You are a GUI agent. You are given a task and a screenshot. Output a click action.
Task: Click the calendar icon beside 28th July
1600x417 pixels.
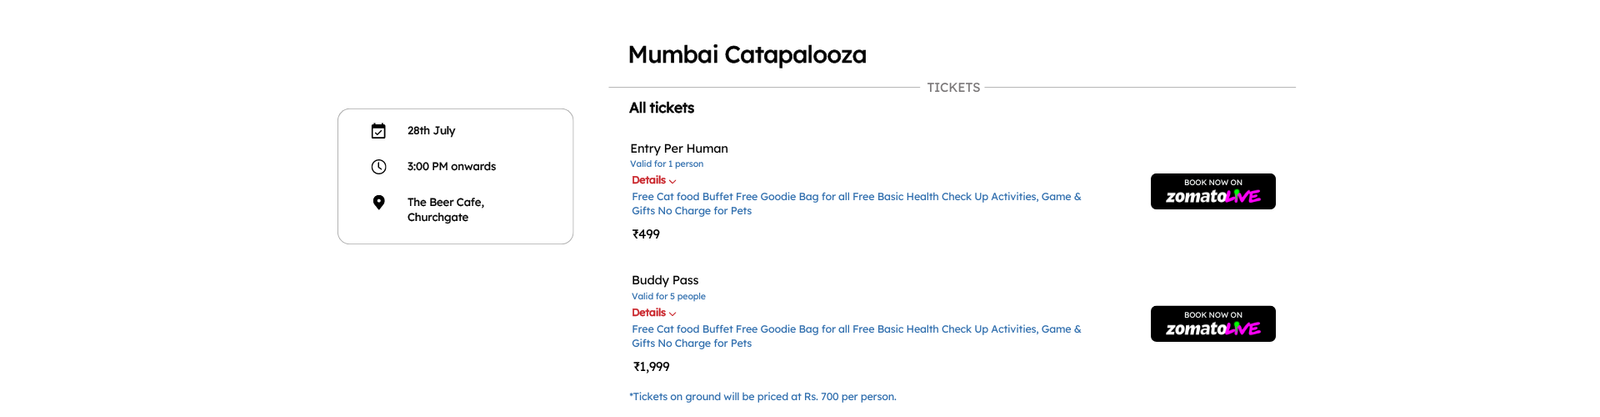point(378,131)
